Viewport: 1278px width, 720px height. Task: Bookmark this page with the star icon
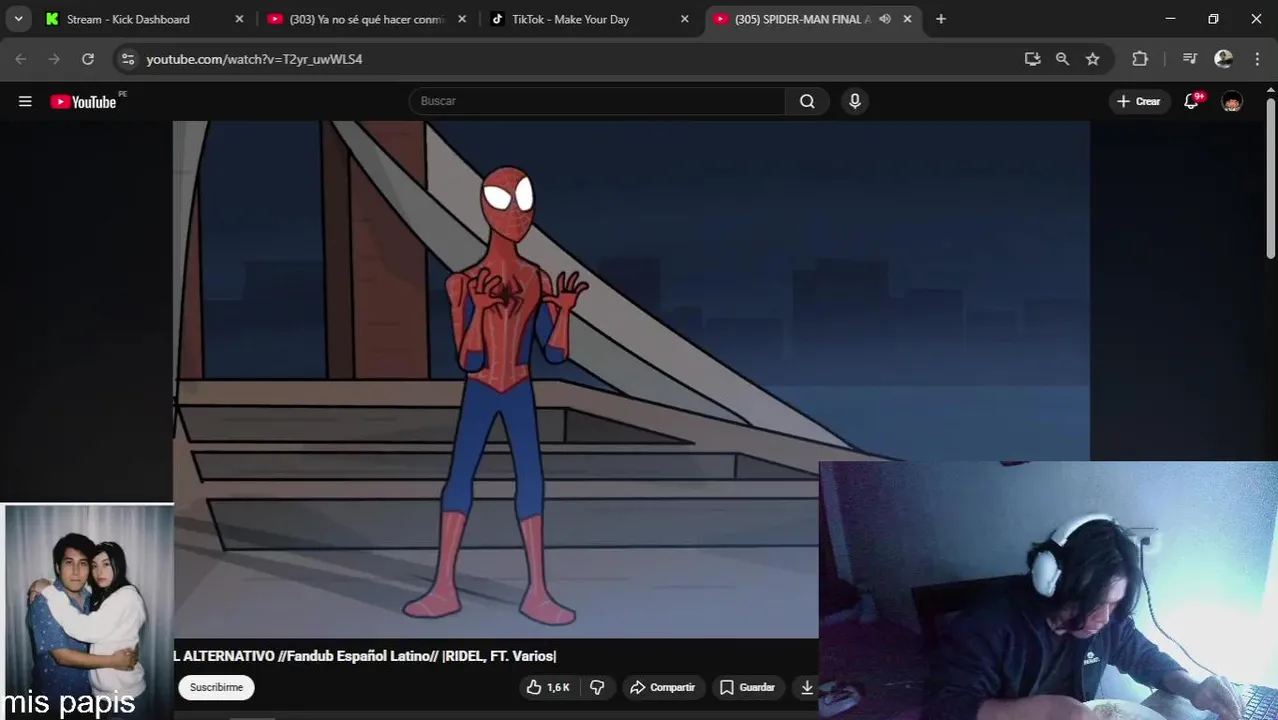tap(1092, 59)
